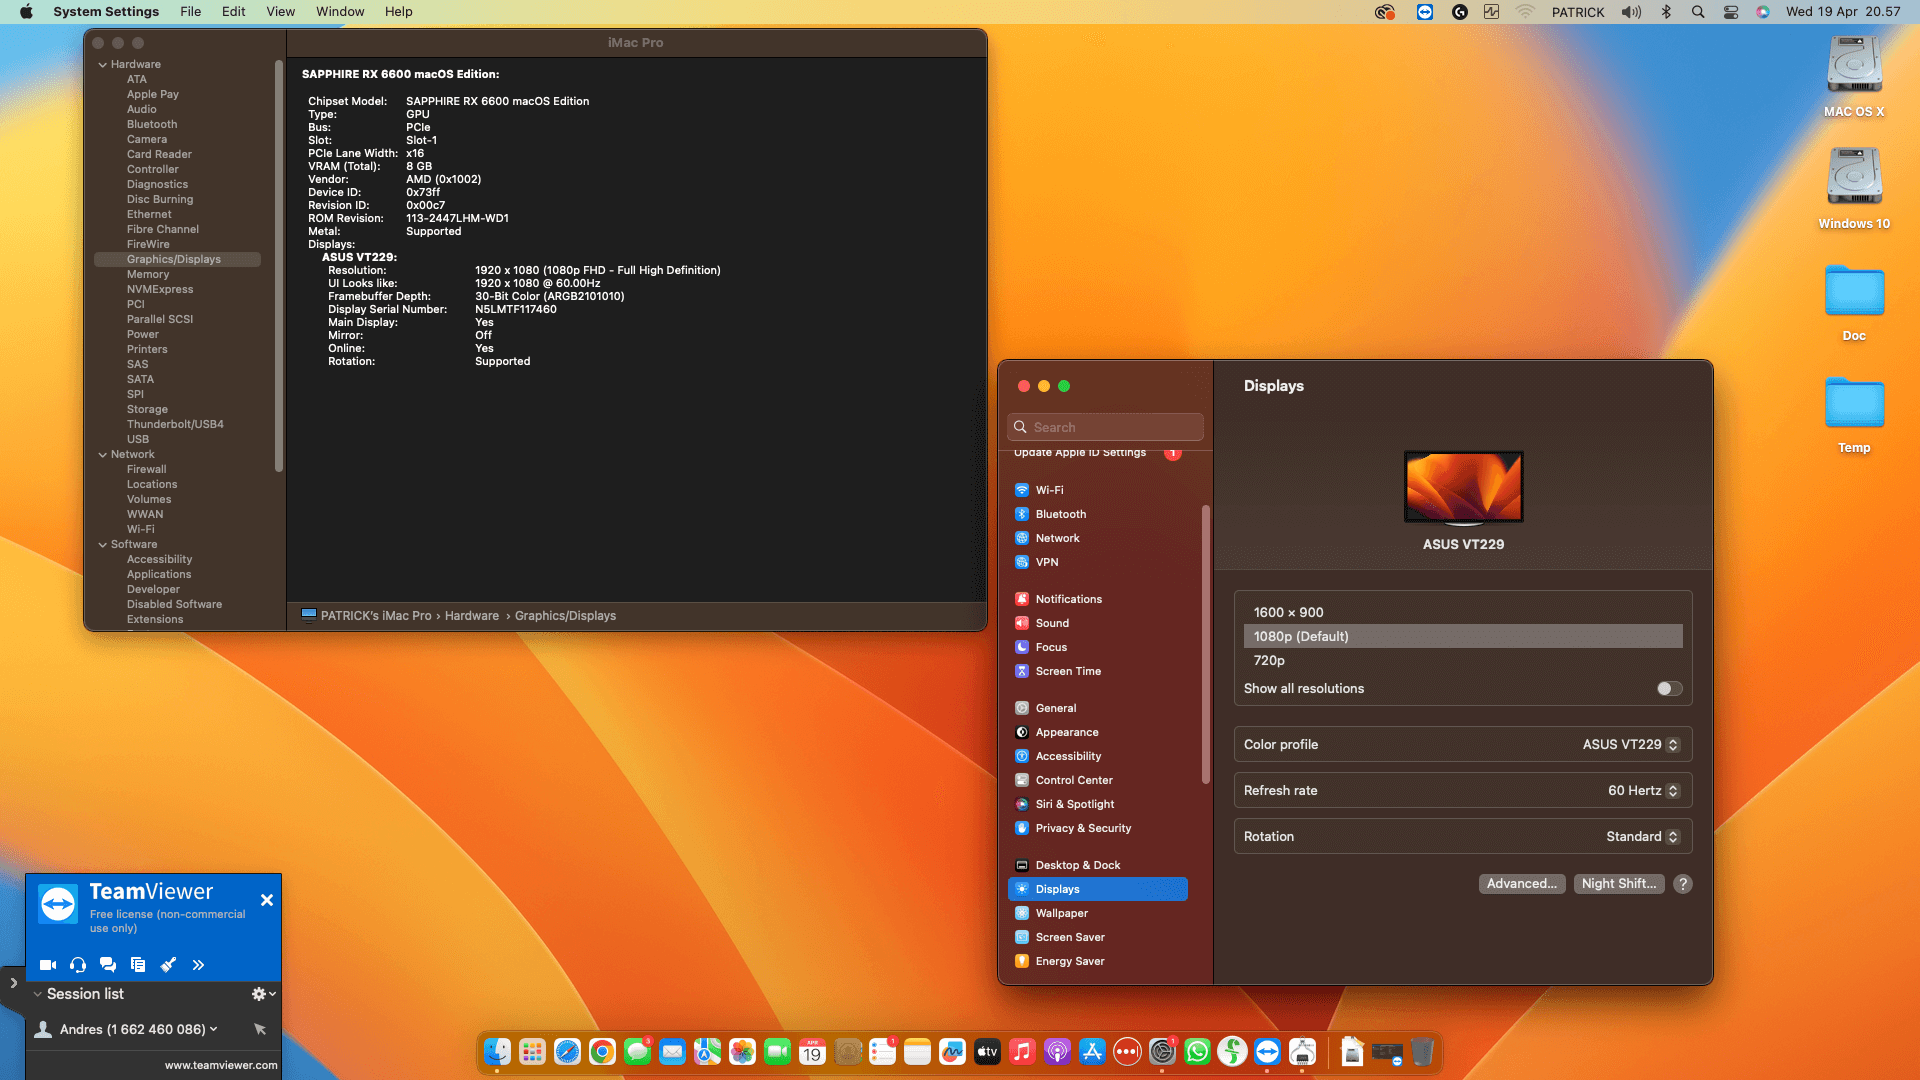1920x1080 pixels.
Task: Open Notifications settings pane
Action: tap(1097, 599)
